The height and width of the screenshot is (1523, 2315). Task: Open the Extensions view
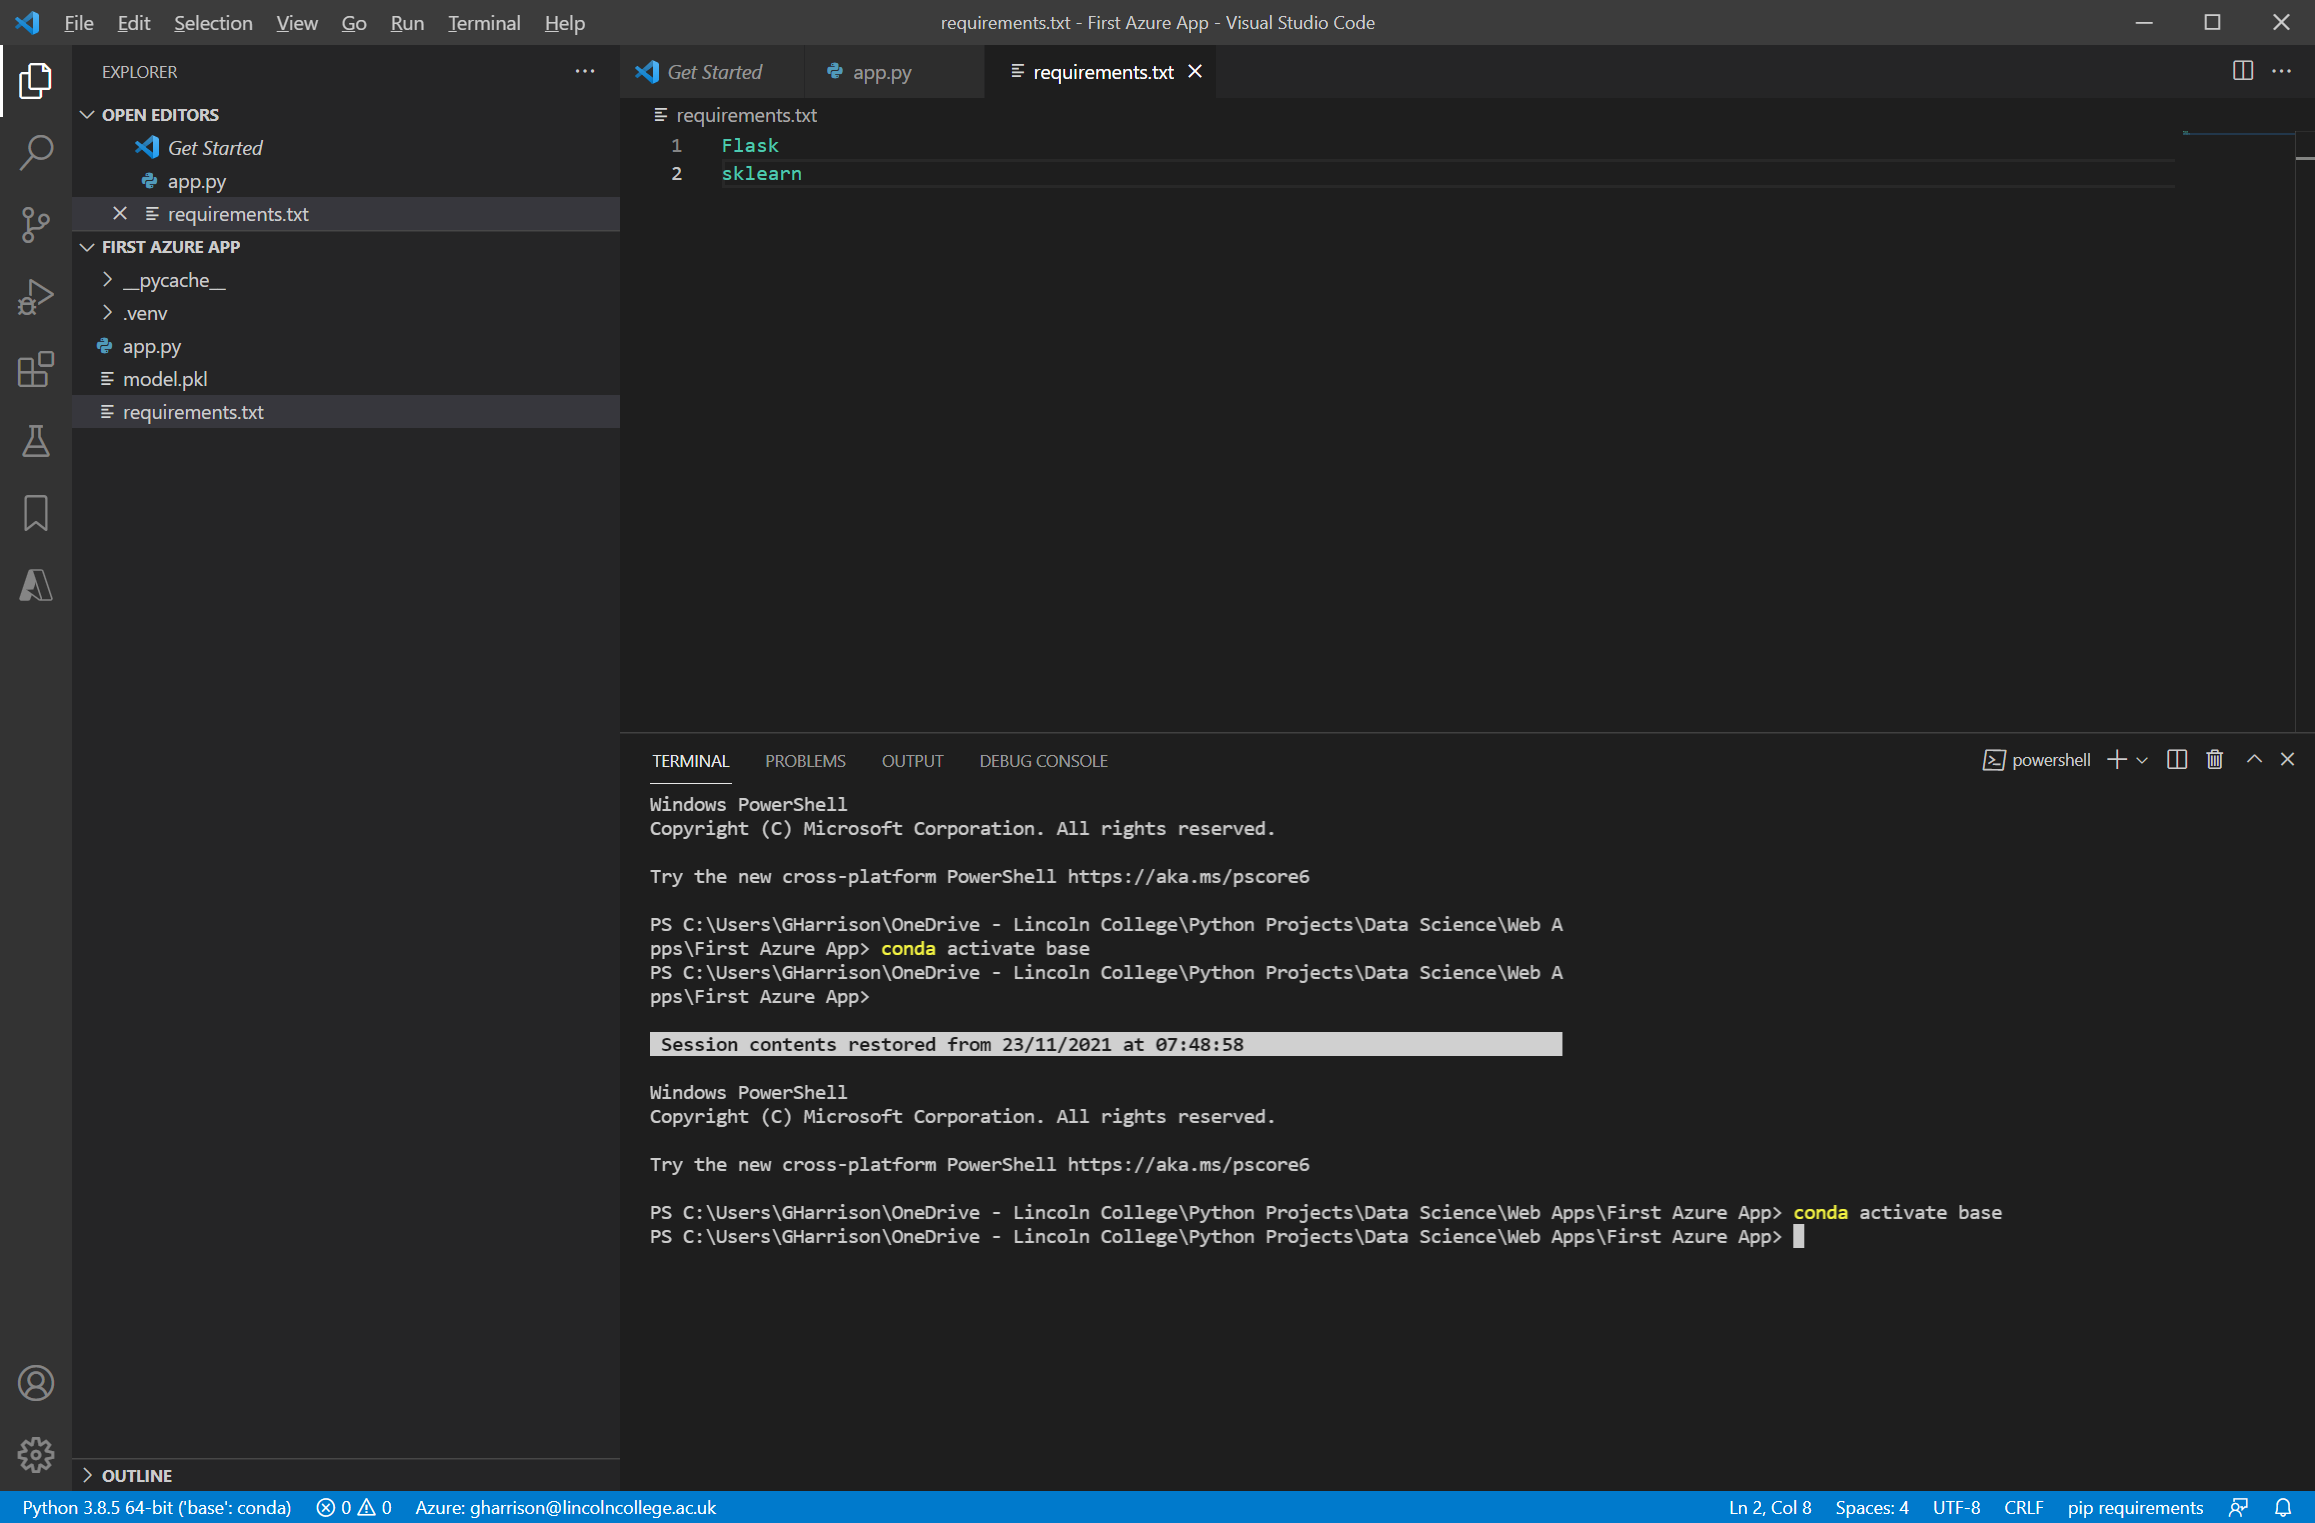[x=35, y=369]
